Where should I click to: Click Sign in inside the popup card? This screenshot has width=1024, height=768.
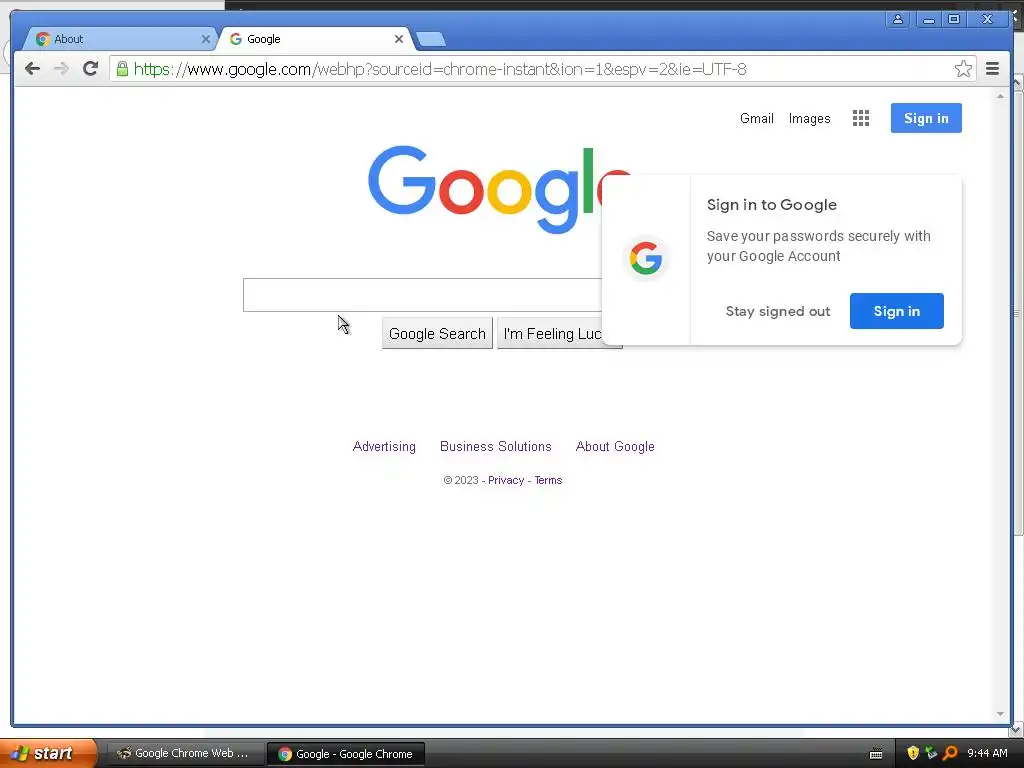pyautogui.click(x=897, y=311)
